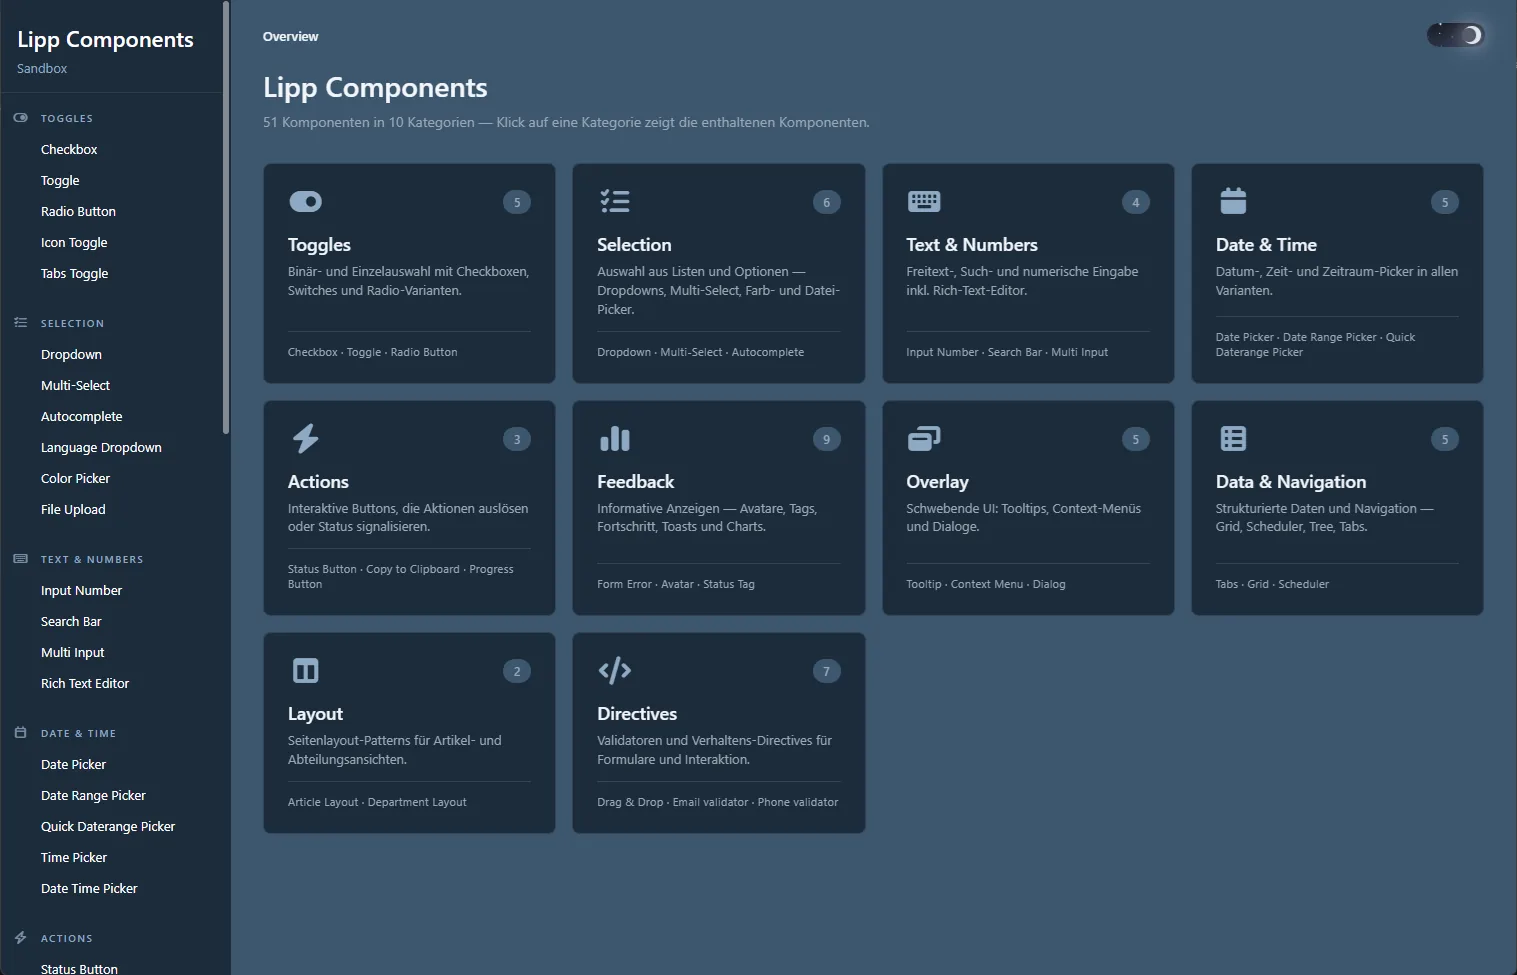This screenshot has height=975, width=1517.
Task: Click the count badge on Feedback card
Action: (x=826, y=439)
